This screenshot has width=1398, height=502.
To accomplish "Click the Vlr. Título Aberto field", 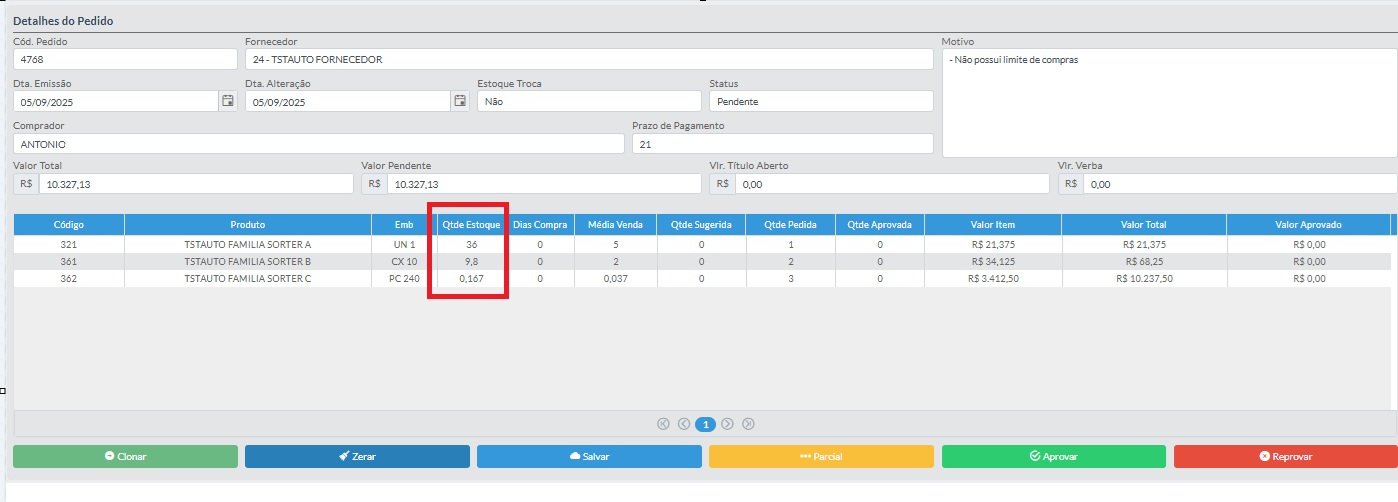I will pyautogui.click(x=892, y=184).
